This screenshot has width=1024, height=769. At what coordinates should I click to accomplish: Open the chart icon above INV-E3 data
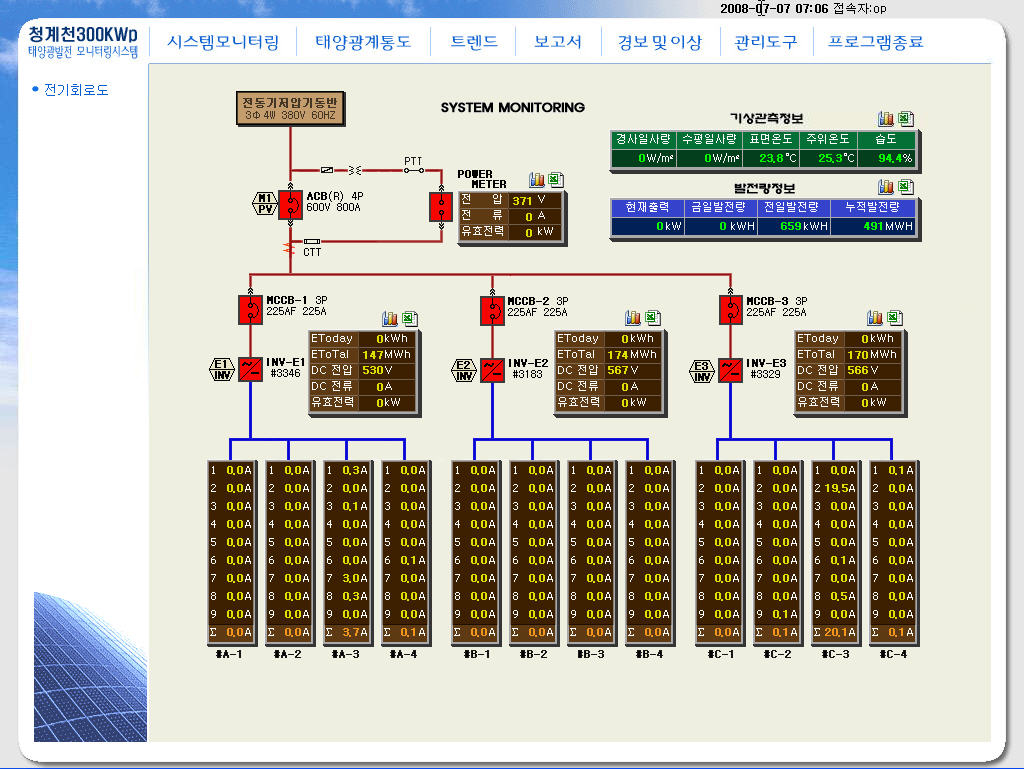[x=875, y=318]
